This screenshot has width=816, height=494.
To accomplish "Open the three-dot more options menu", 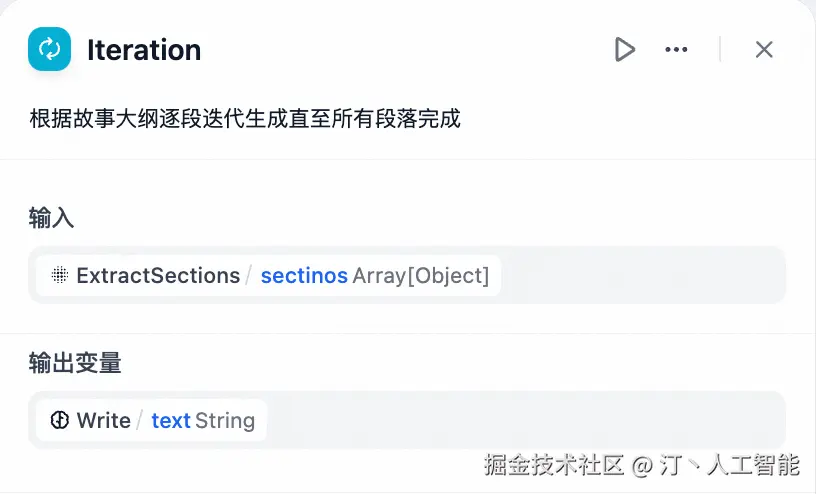I will point(676,49).
